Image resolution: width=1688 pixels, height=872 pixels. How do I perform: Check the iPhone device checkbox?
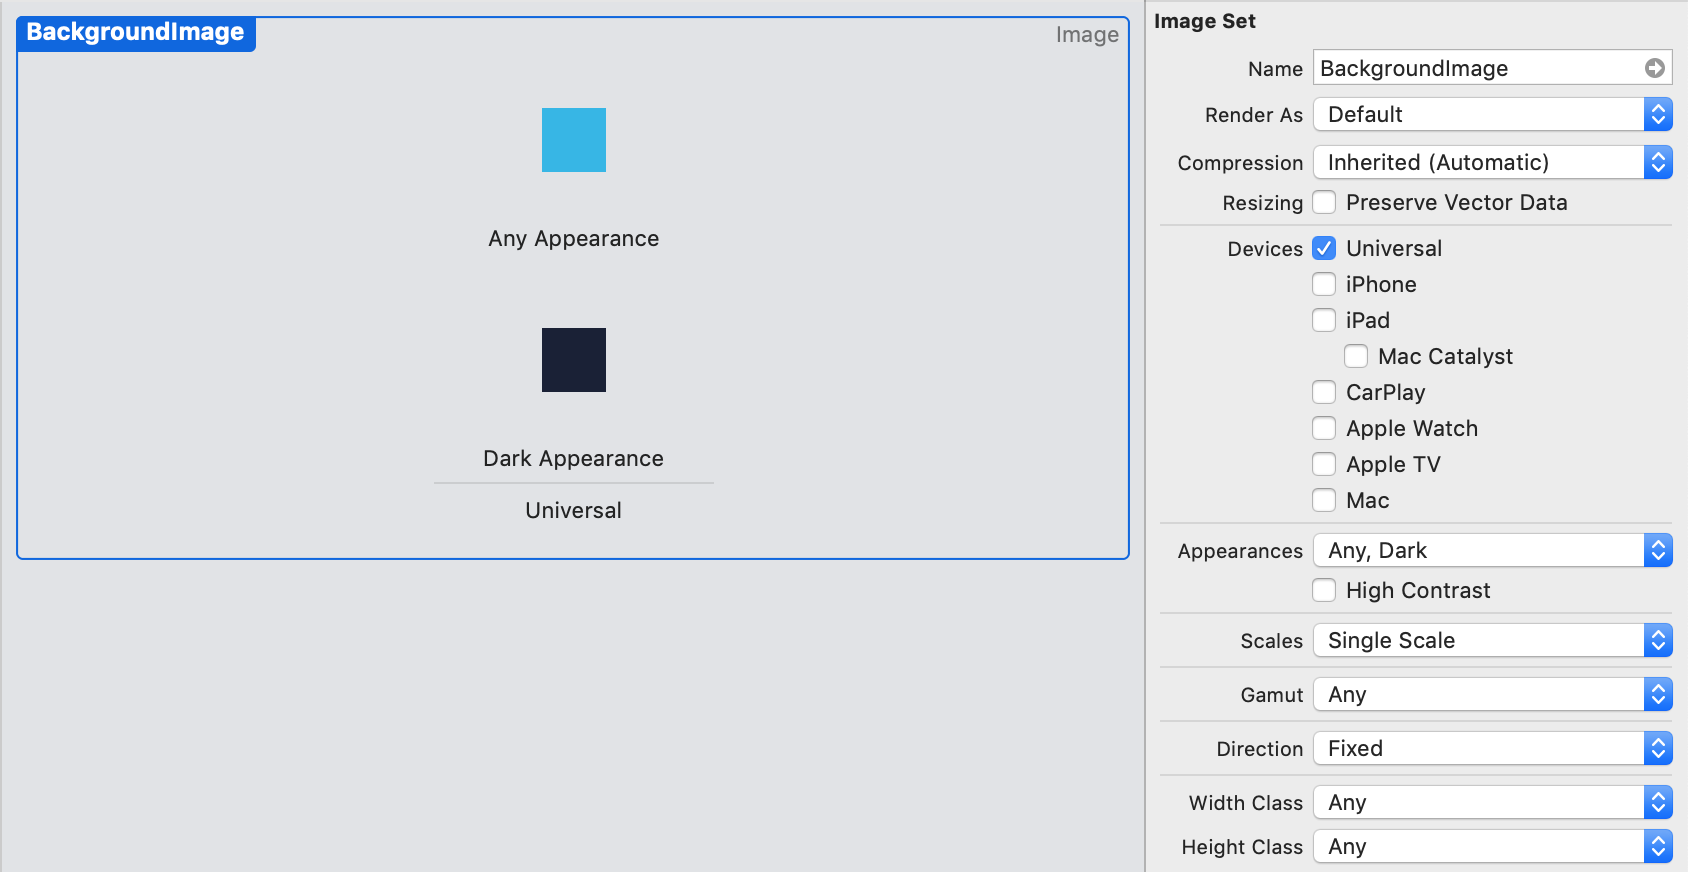click(1324, 284)
